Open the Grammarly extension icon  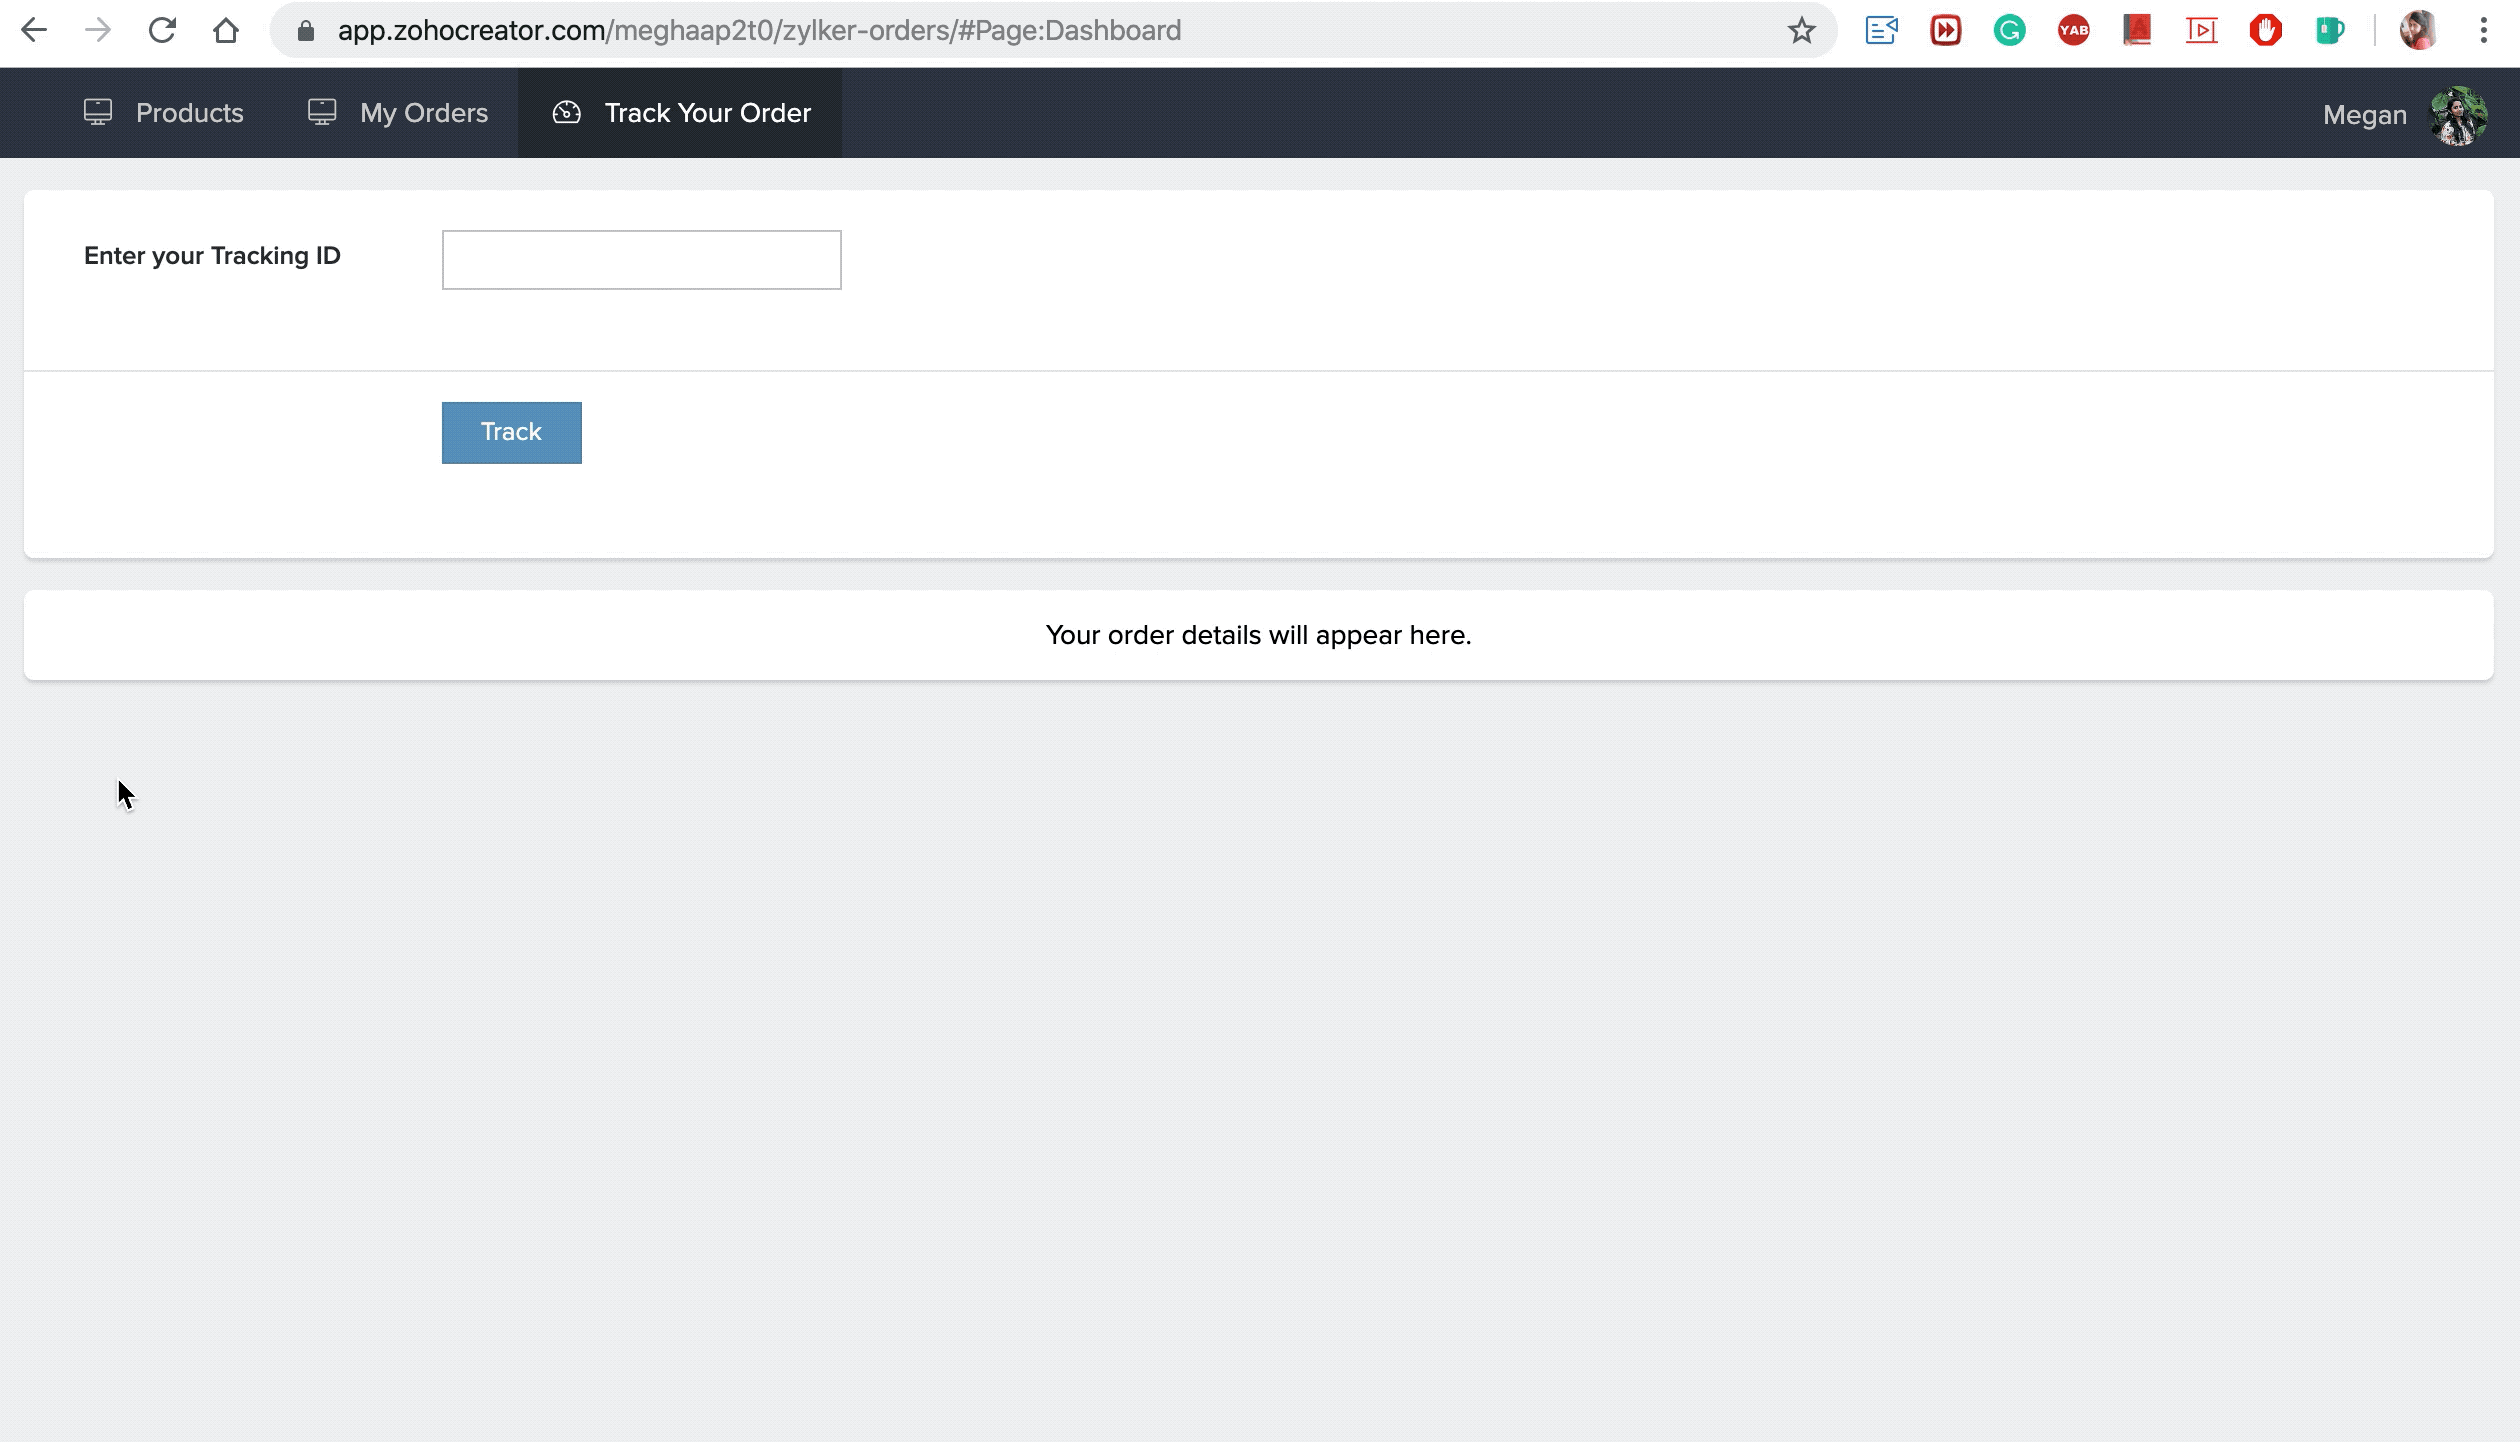2009,30
